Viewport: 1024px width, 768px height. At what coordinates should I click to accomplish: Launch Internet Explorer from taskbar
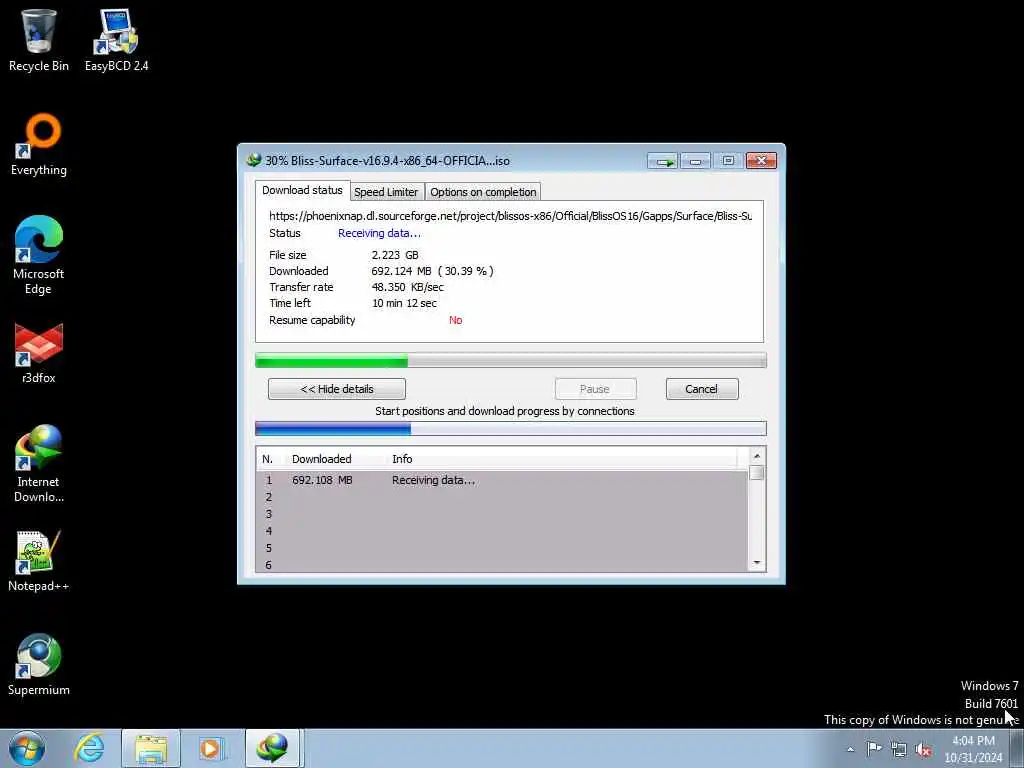point(89,748)
